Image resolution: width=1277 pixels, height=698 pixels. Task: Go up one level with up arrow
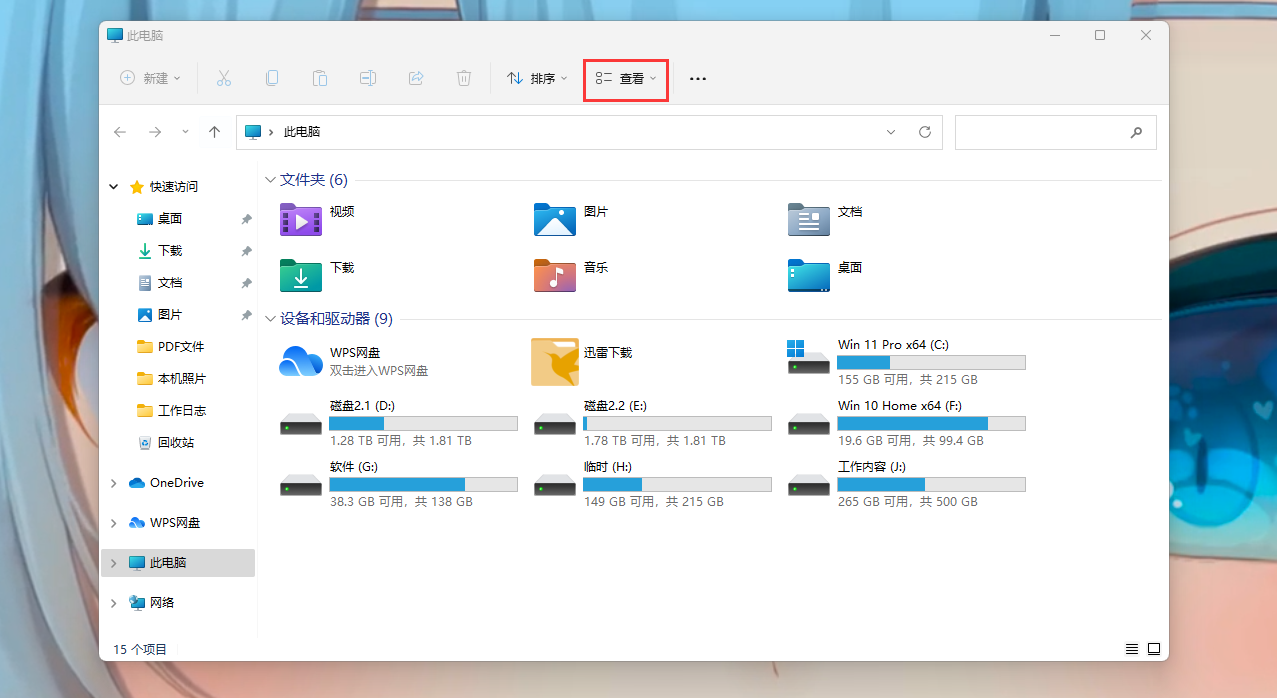tap(214, 132)
